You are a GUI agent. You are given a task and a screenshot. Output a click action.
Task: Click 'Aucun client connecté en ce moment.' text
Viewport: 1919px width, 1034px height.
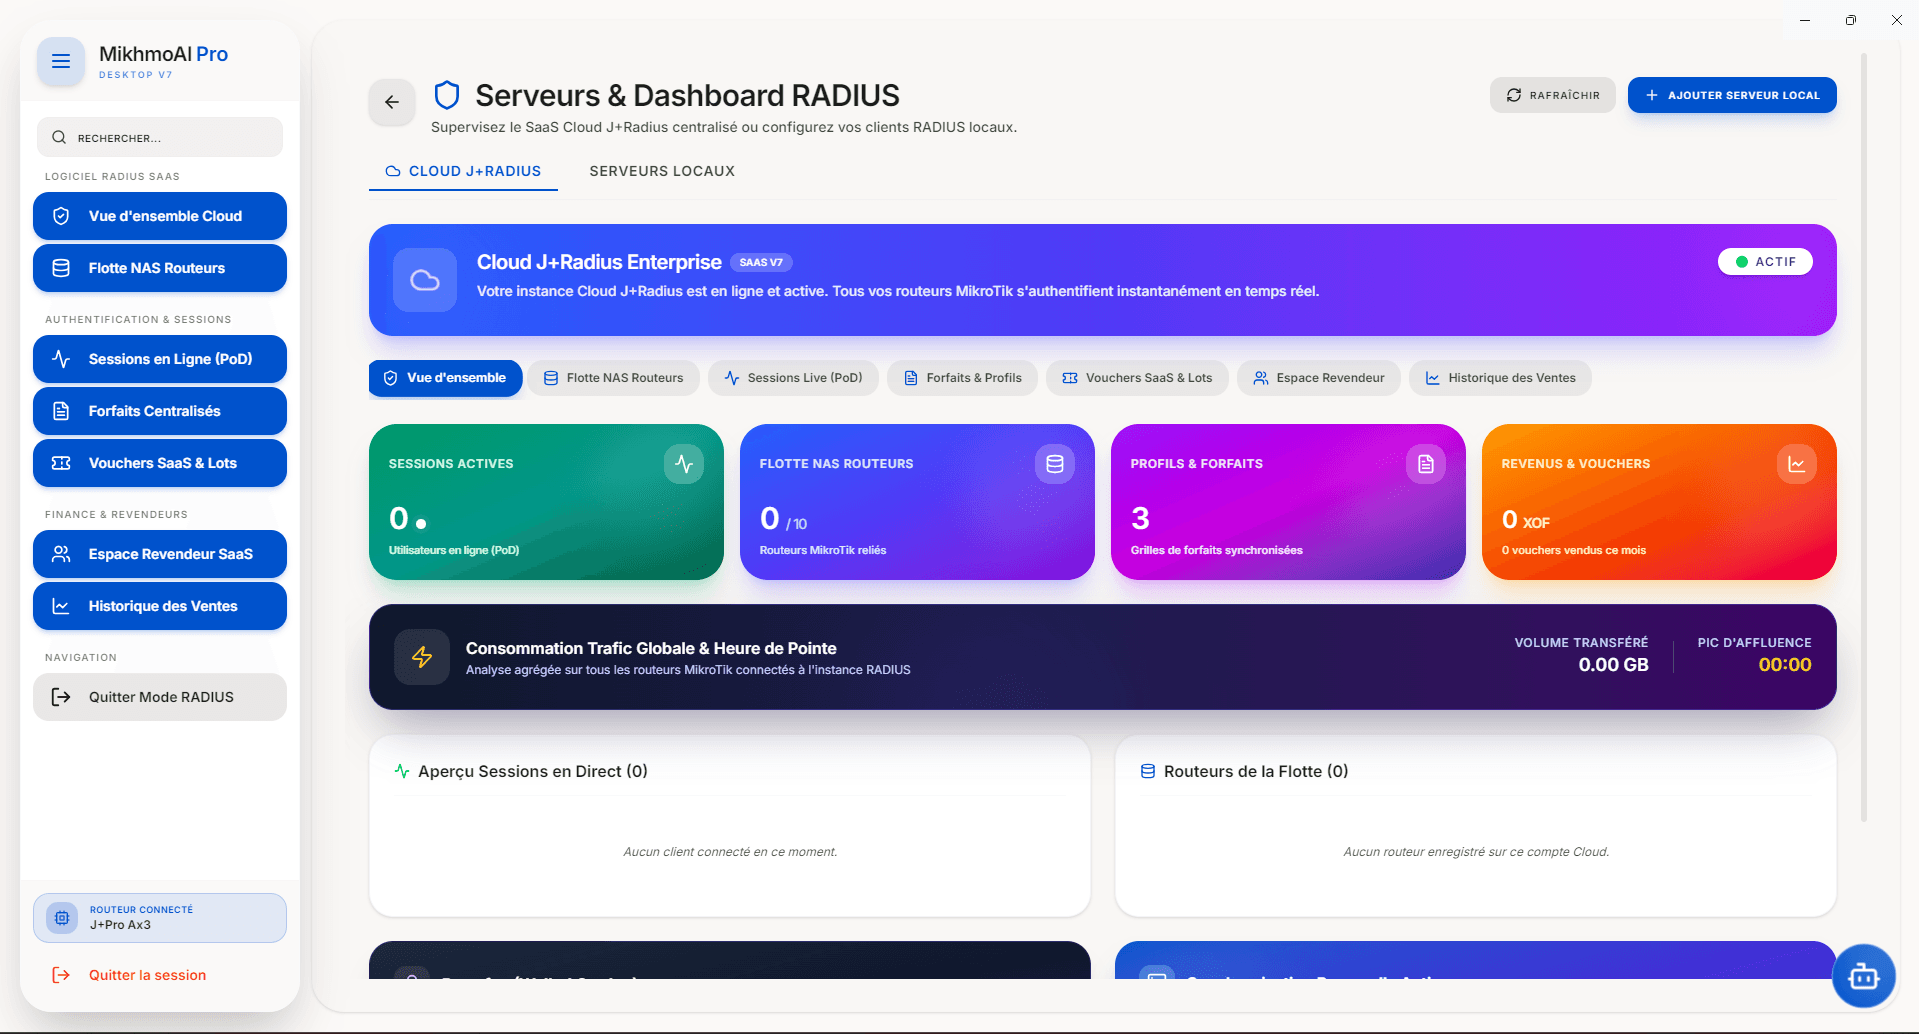pos(730,852)
